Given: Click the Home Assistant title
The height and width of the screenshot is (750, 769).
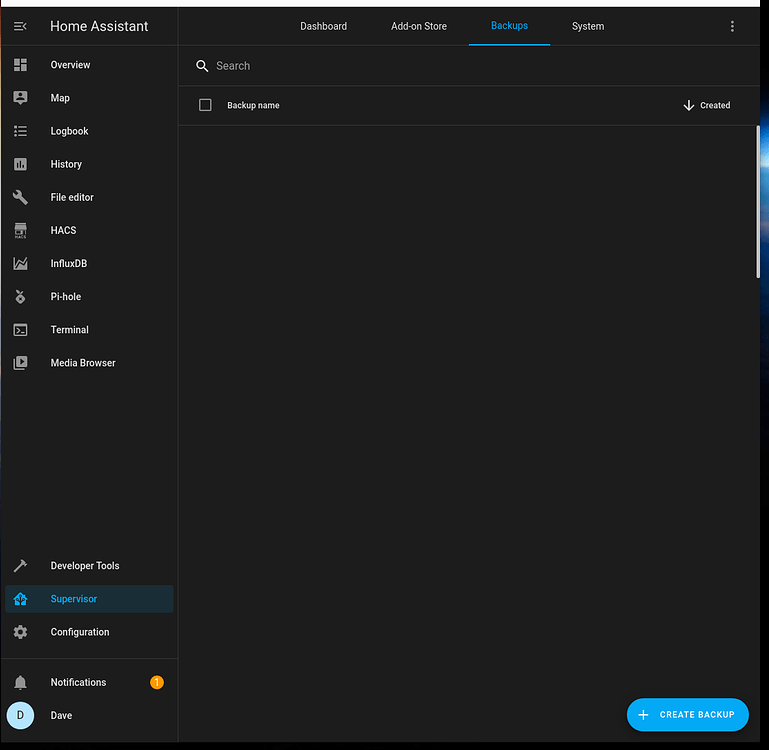Looking at the screenshot, I should point(99,26).
